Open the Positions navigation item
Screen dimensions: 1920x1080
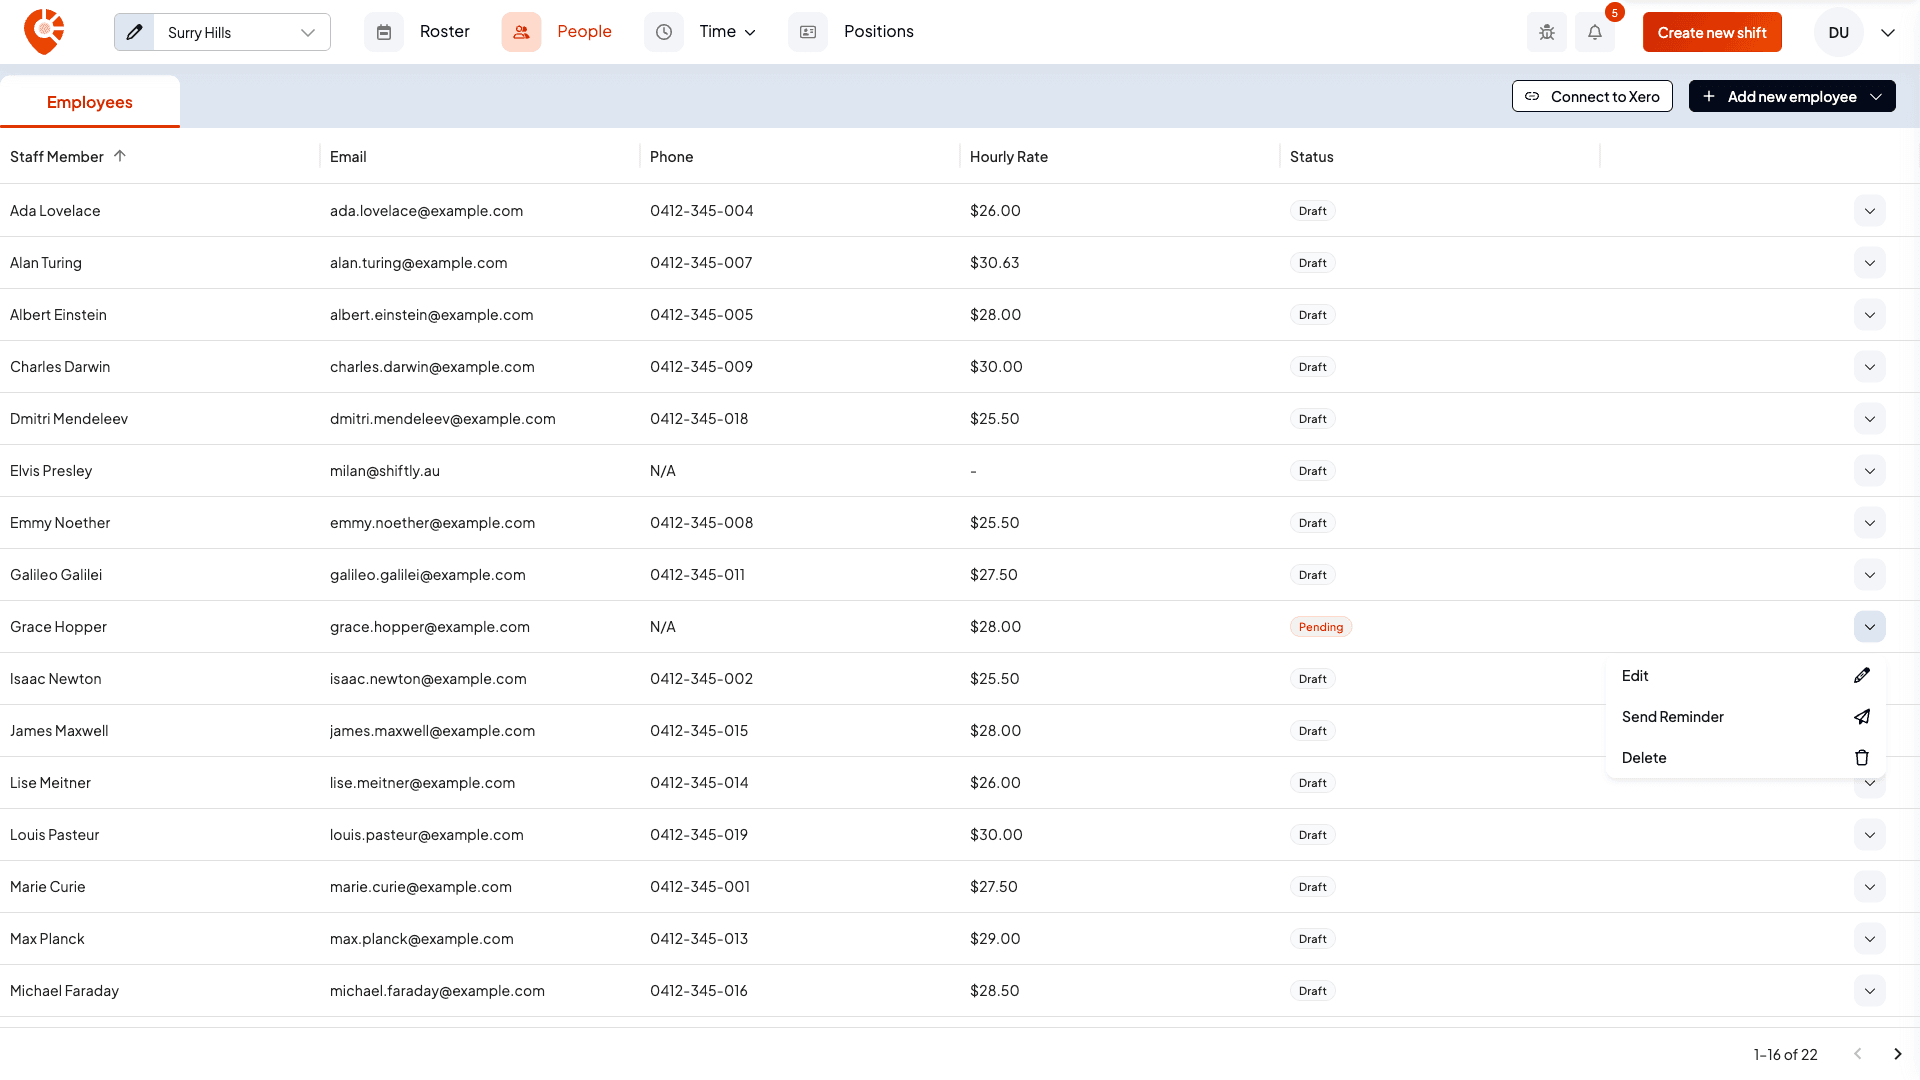coord(878,32)
